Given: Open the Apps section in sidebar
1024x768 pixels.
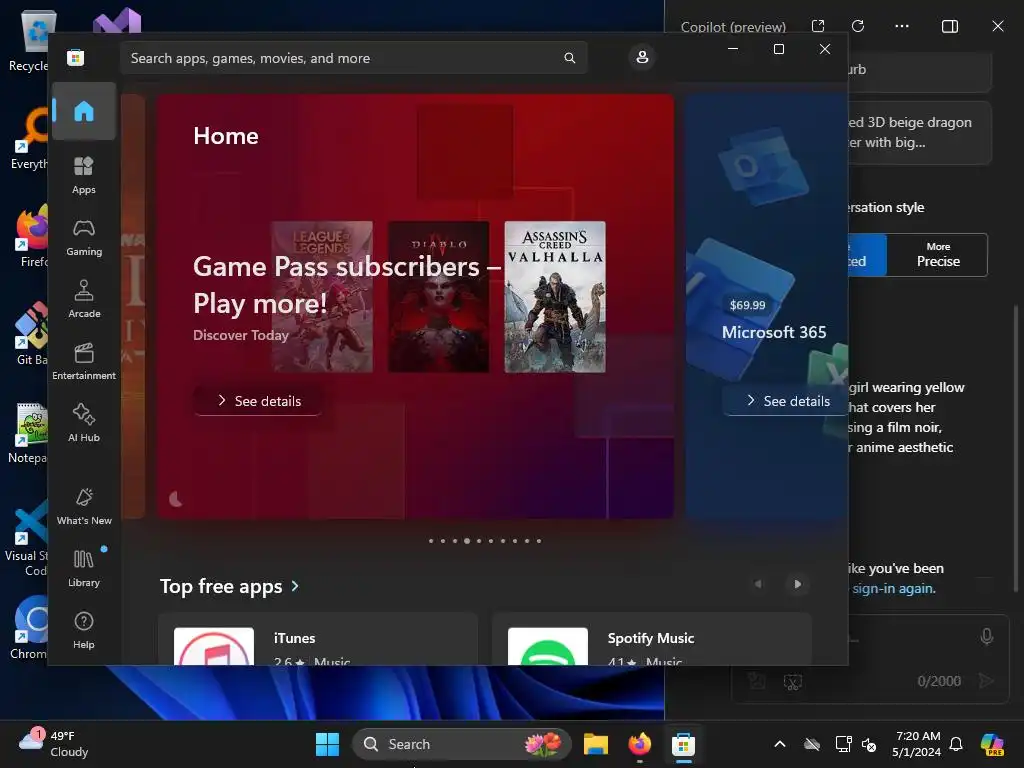Looking at the screenshot, I should click(84, 176).
